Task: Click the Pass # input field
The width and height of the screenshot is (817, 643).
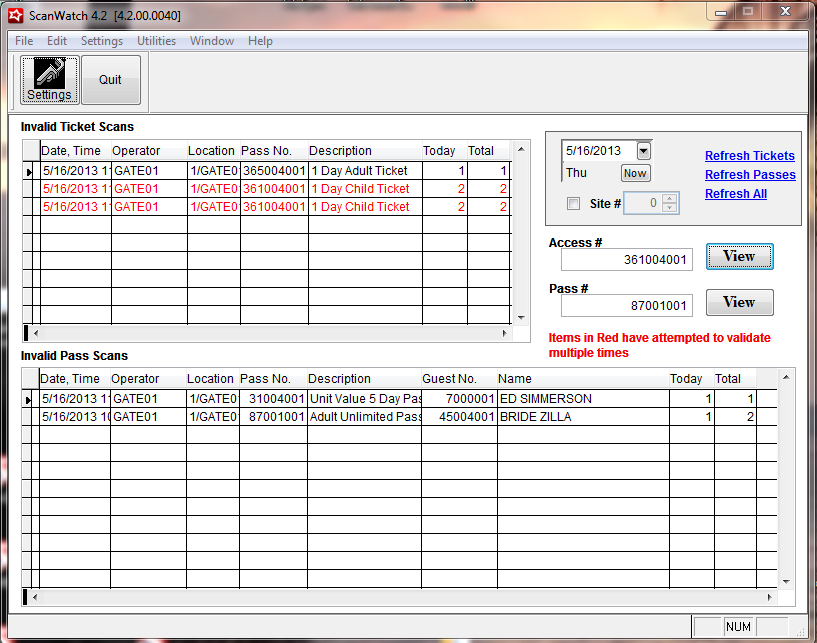Action: click(626, 306)
